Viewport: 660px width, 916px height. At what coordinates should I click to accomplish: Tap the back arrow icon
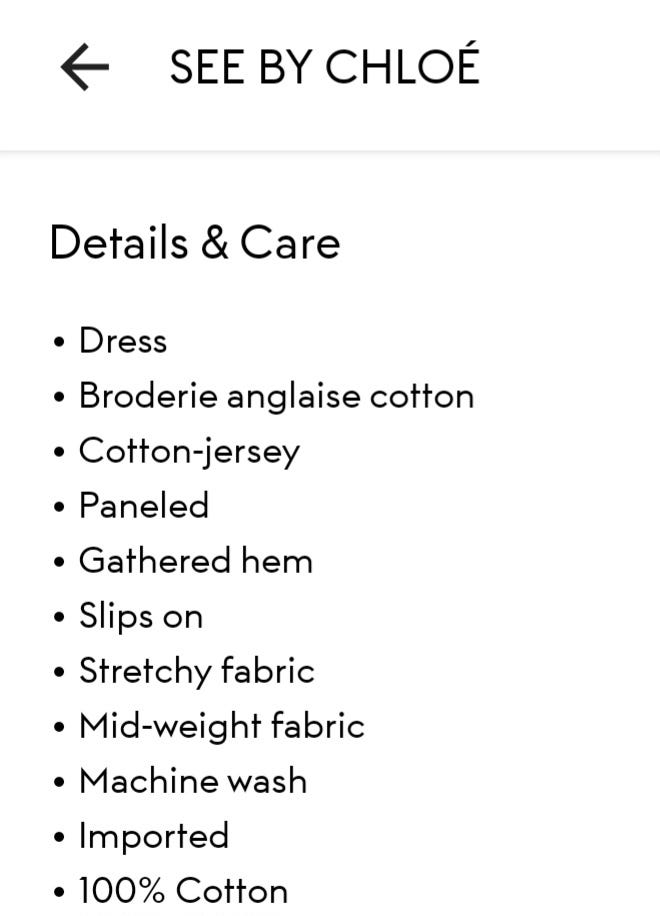[x=85, y=68]
